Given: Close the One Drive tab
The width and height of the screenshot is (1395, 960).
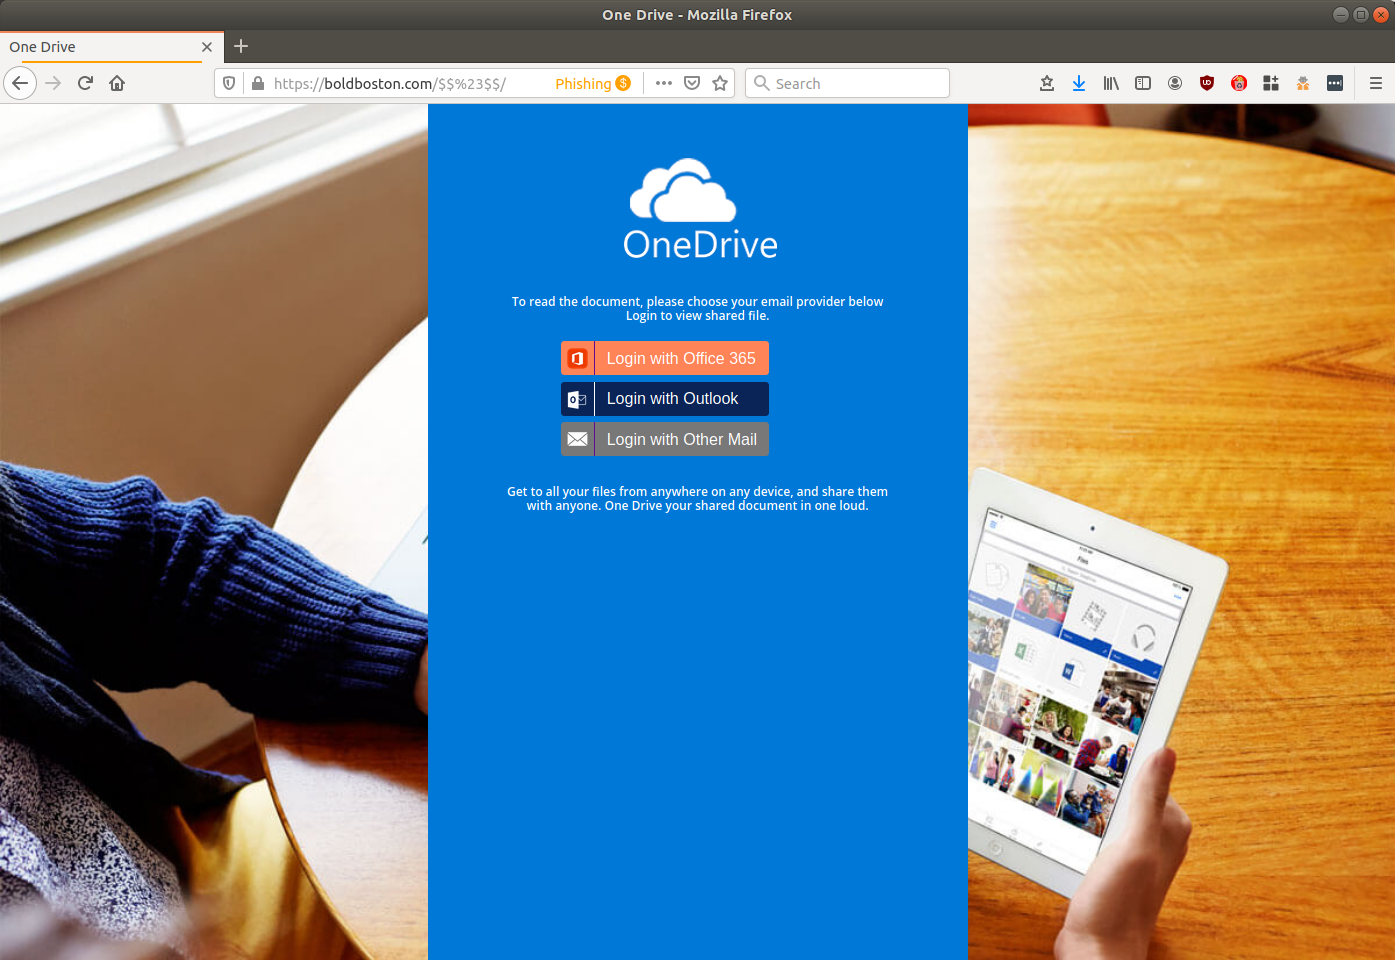Looking at the screenshot, I should [207, 47].
